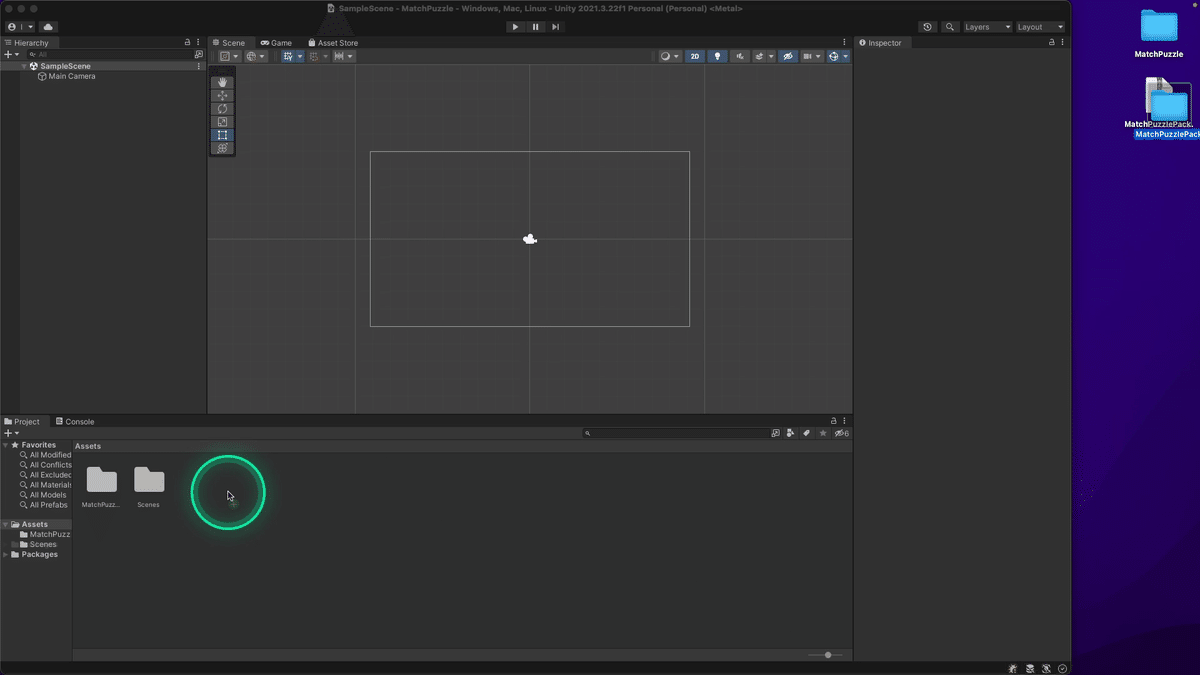
Task: Open the global search magnifier
Action: click(950, 27)
